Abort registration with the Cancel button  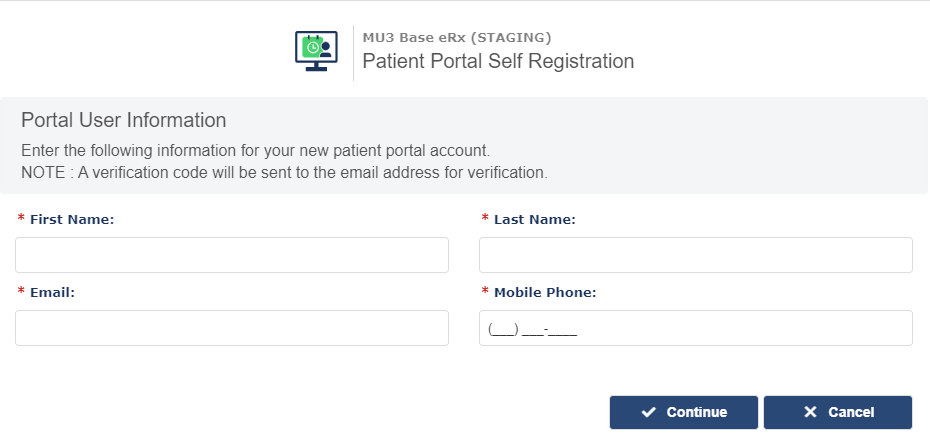(838, 412)
